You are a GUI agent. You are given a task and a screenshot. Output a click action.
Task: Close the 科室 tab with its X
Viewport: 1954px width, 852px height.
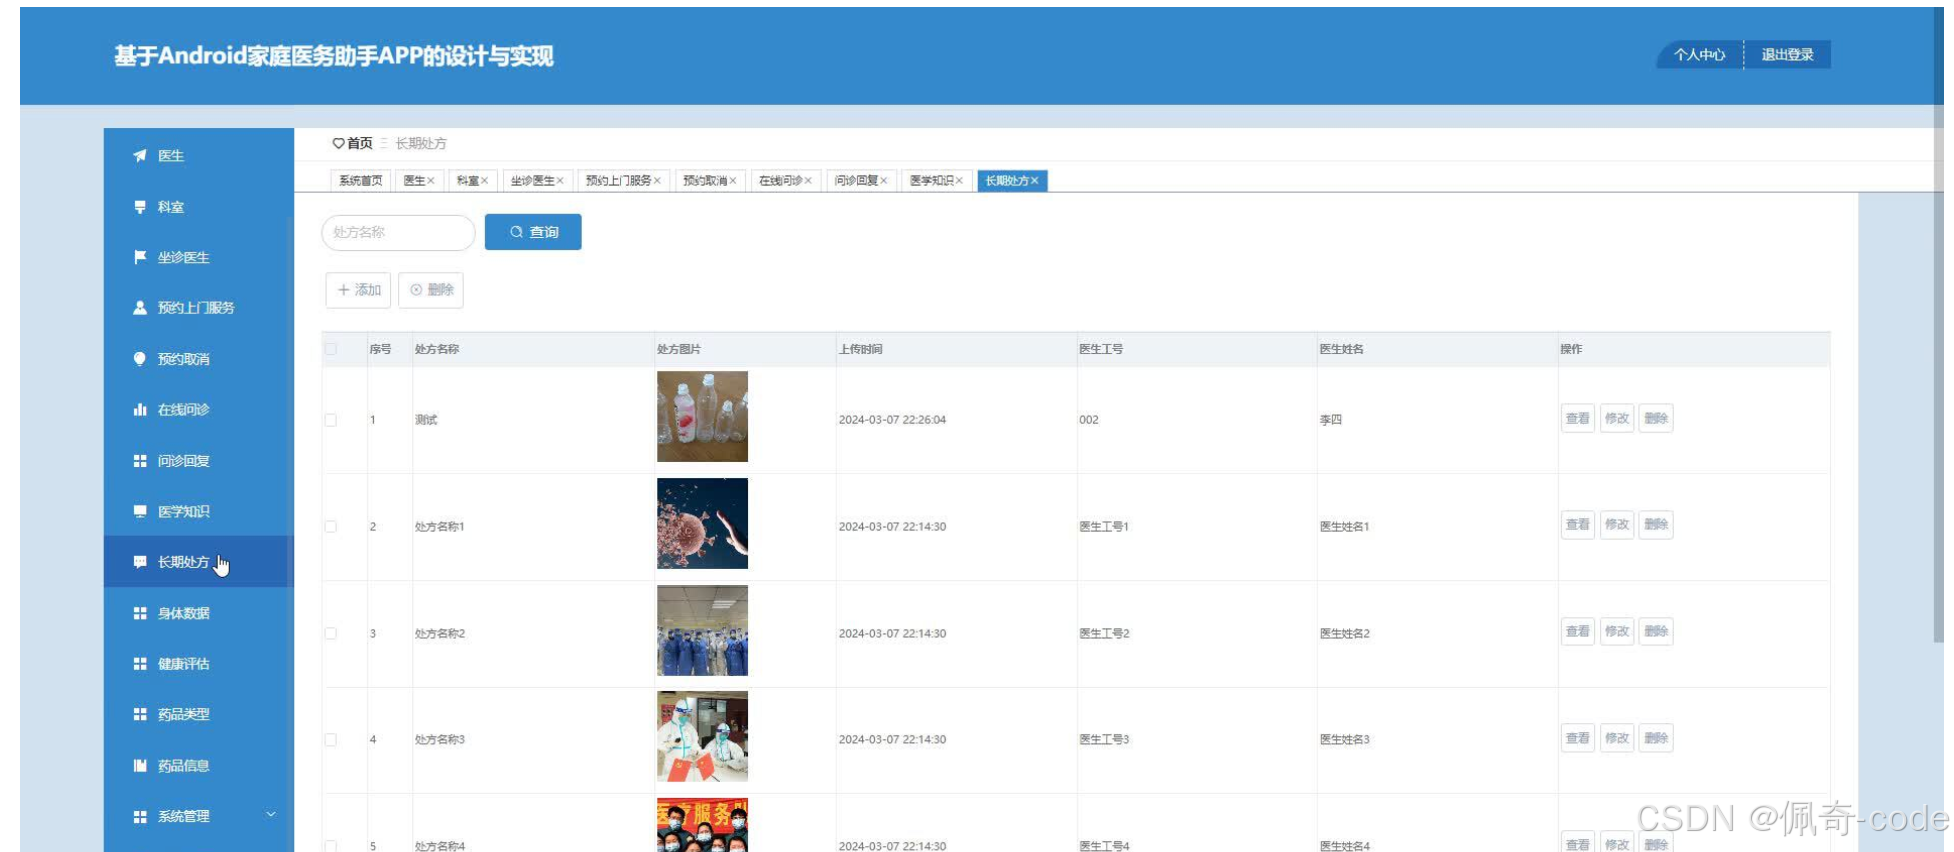point(484,181)
